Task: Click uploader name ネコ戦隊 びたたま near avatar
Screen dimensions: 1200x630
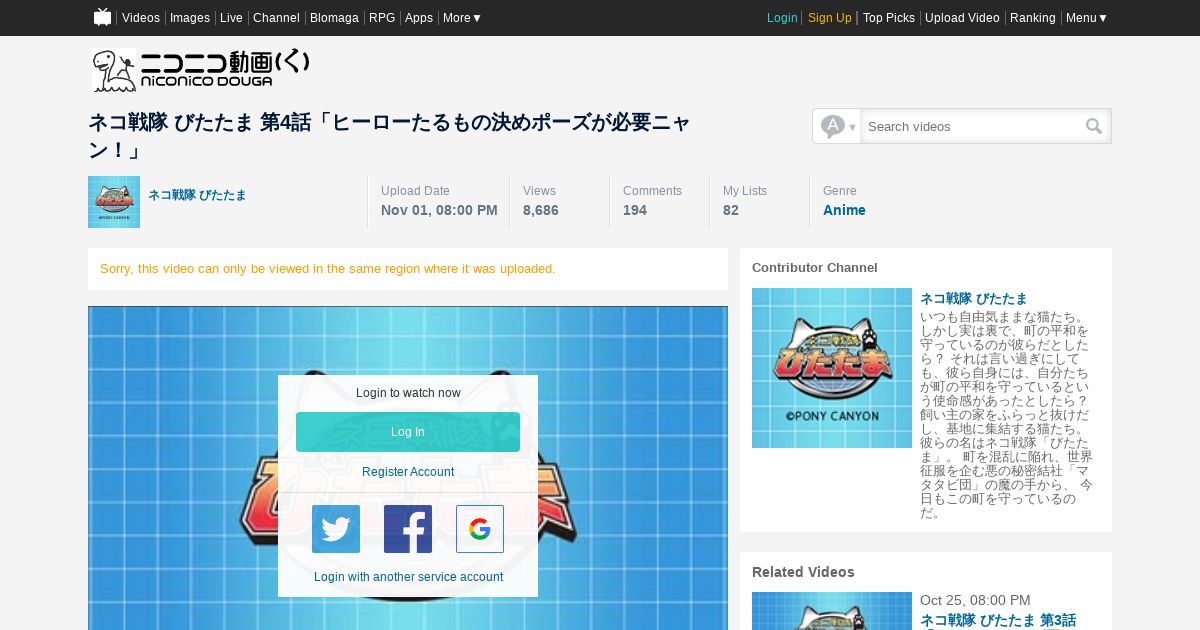Action: point(197,195)
